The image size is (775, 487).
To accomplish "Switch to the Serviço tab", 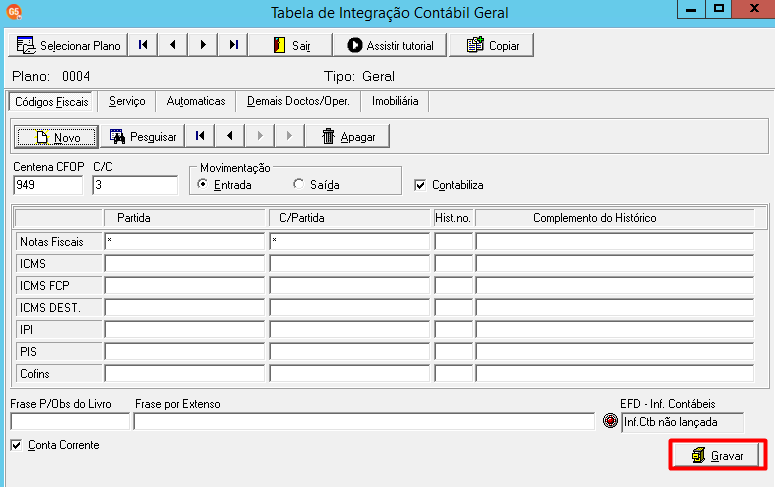I will (127, 101).
